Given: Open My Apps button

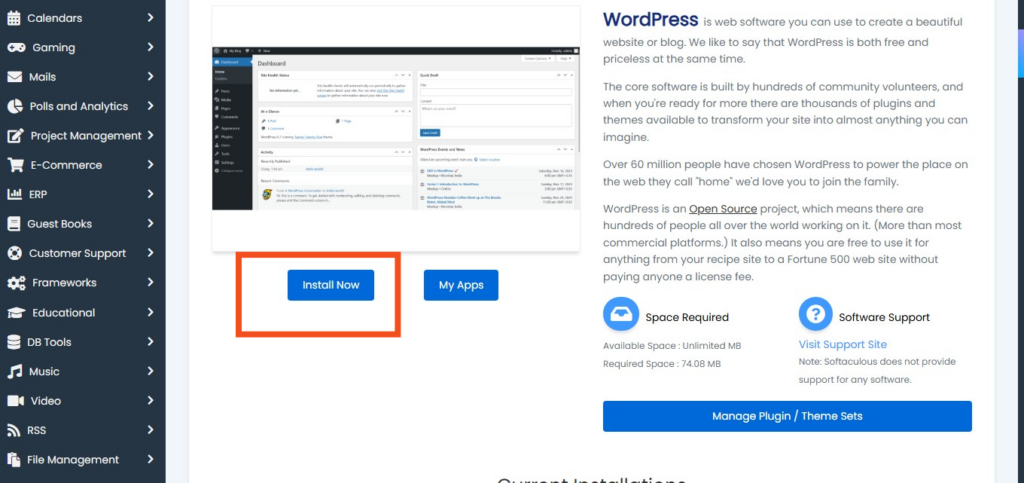Looking at the screenshot, I should pos(461,285).
